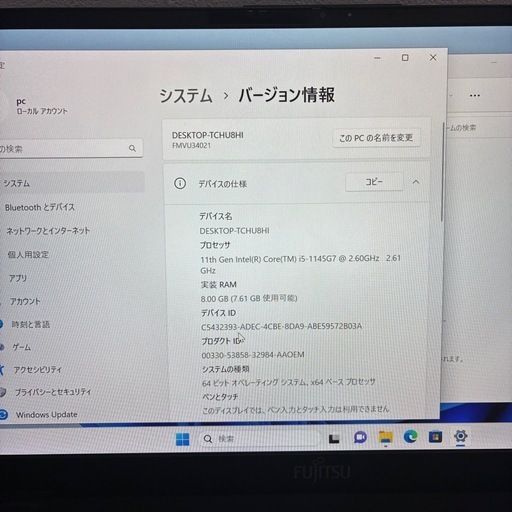Open the Chat app on taskbar
This screenshot has width=512, height=512.
point(360,438)
